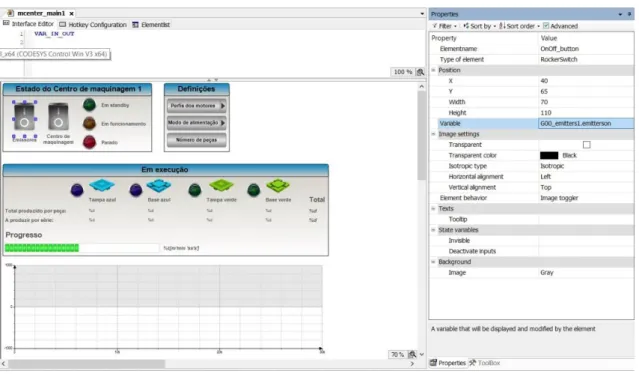Select the Tampa verde part icon
The image size is (639, 374).
[221, 185]
